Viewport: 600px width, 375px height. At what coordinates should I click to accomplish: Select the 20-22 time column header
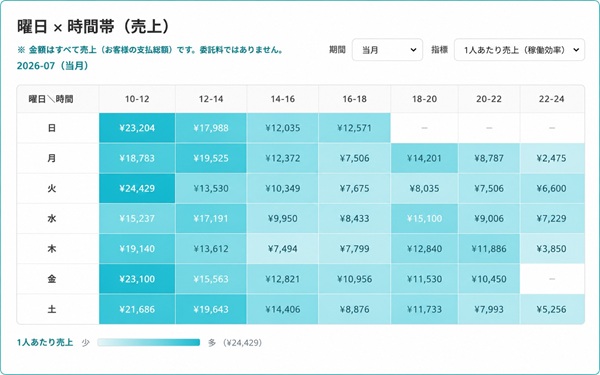tap(489, 99)
